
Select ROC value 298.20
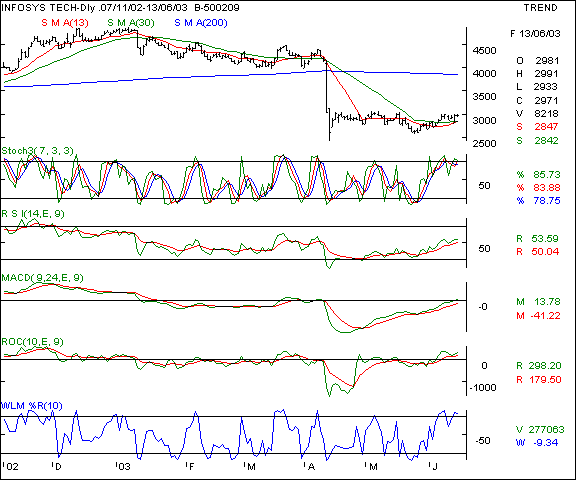tap(545, 366)
